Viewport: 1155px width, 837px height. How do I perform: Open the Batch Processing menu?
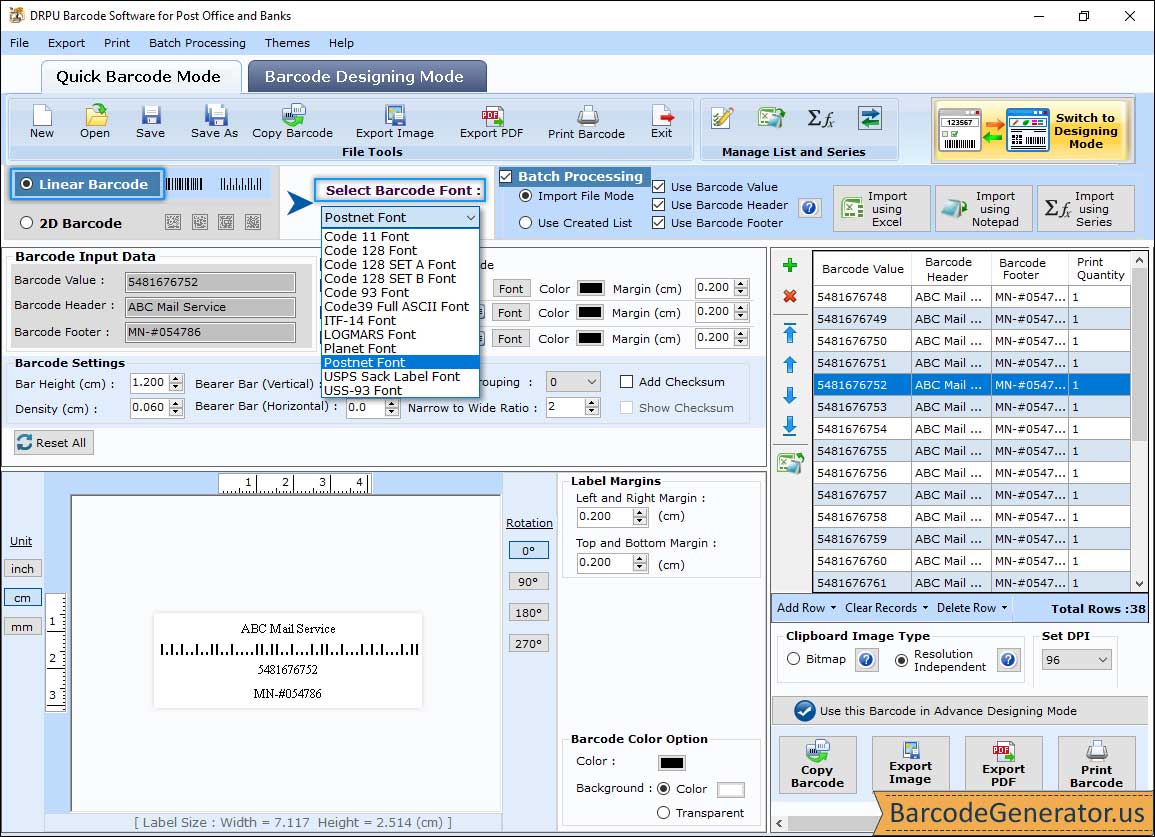click(197, 43)
